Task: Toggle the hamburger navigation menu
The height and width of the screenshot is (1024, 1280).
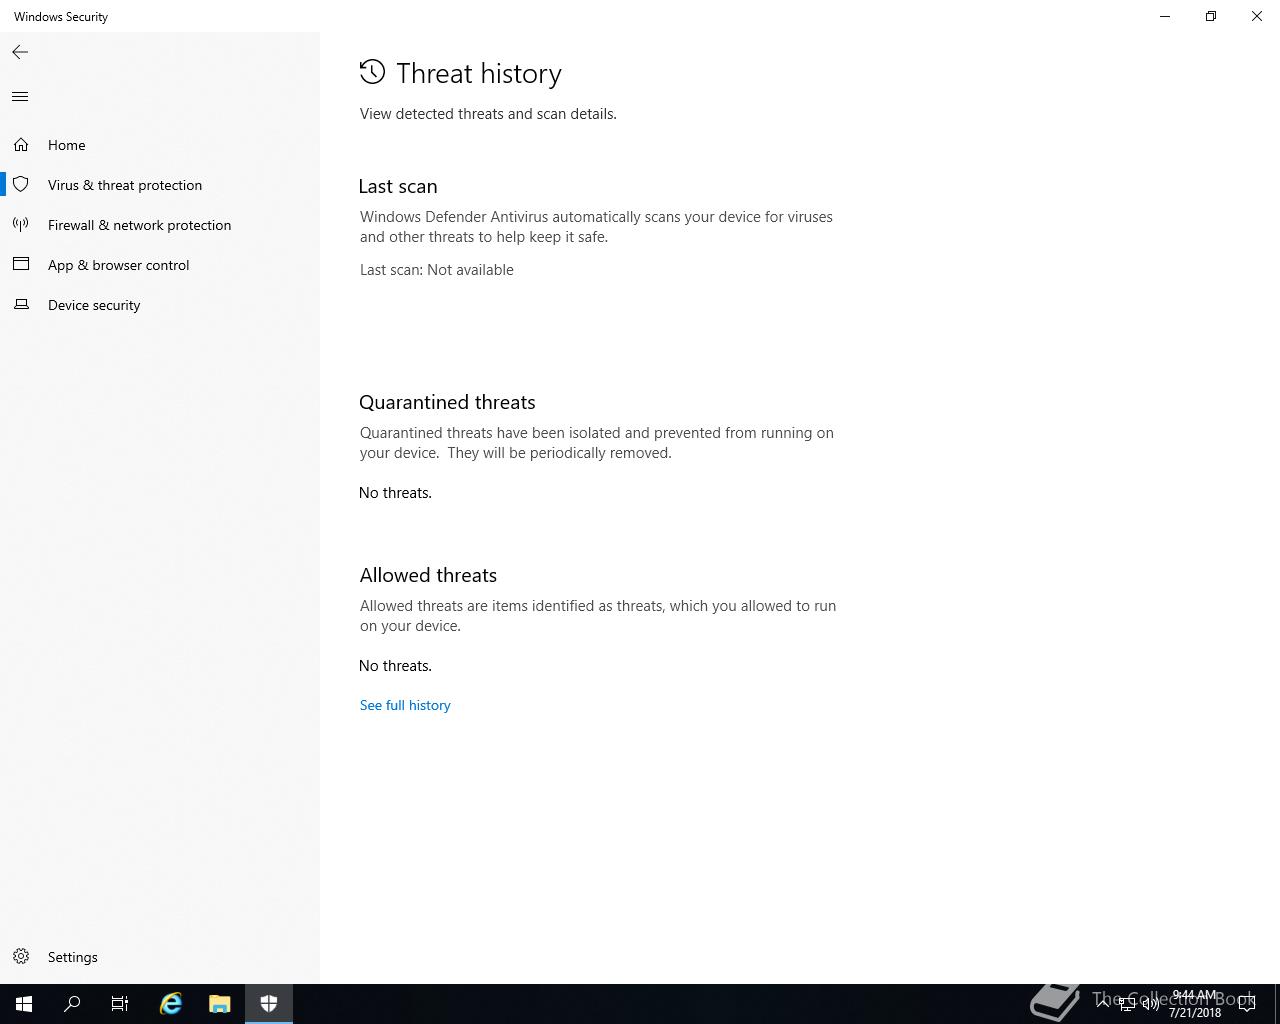Action: point(20,97)
